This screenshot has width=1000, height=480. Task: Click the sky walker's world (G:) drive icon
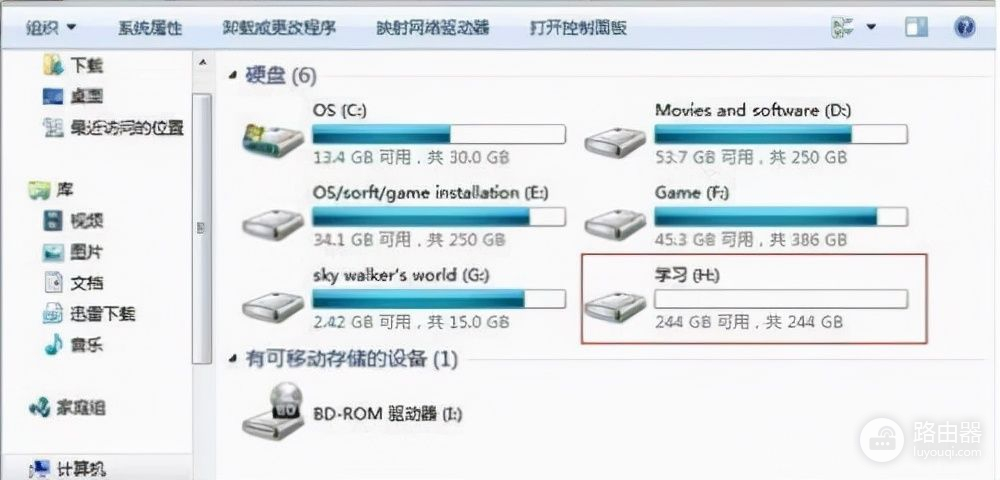tap(274, 306)
